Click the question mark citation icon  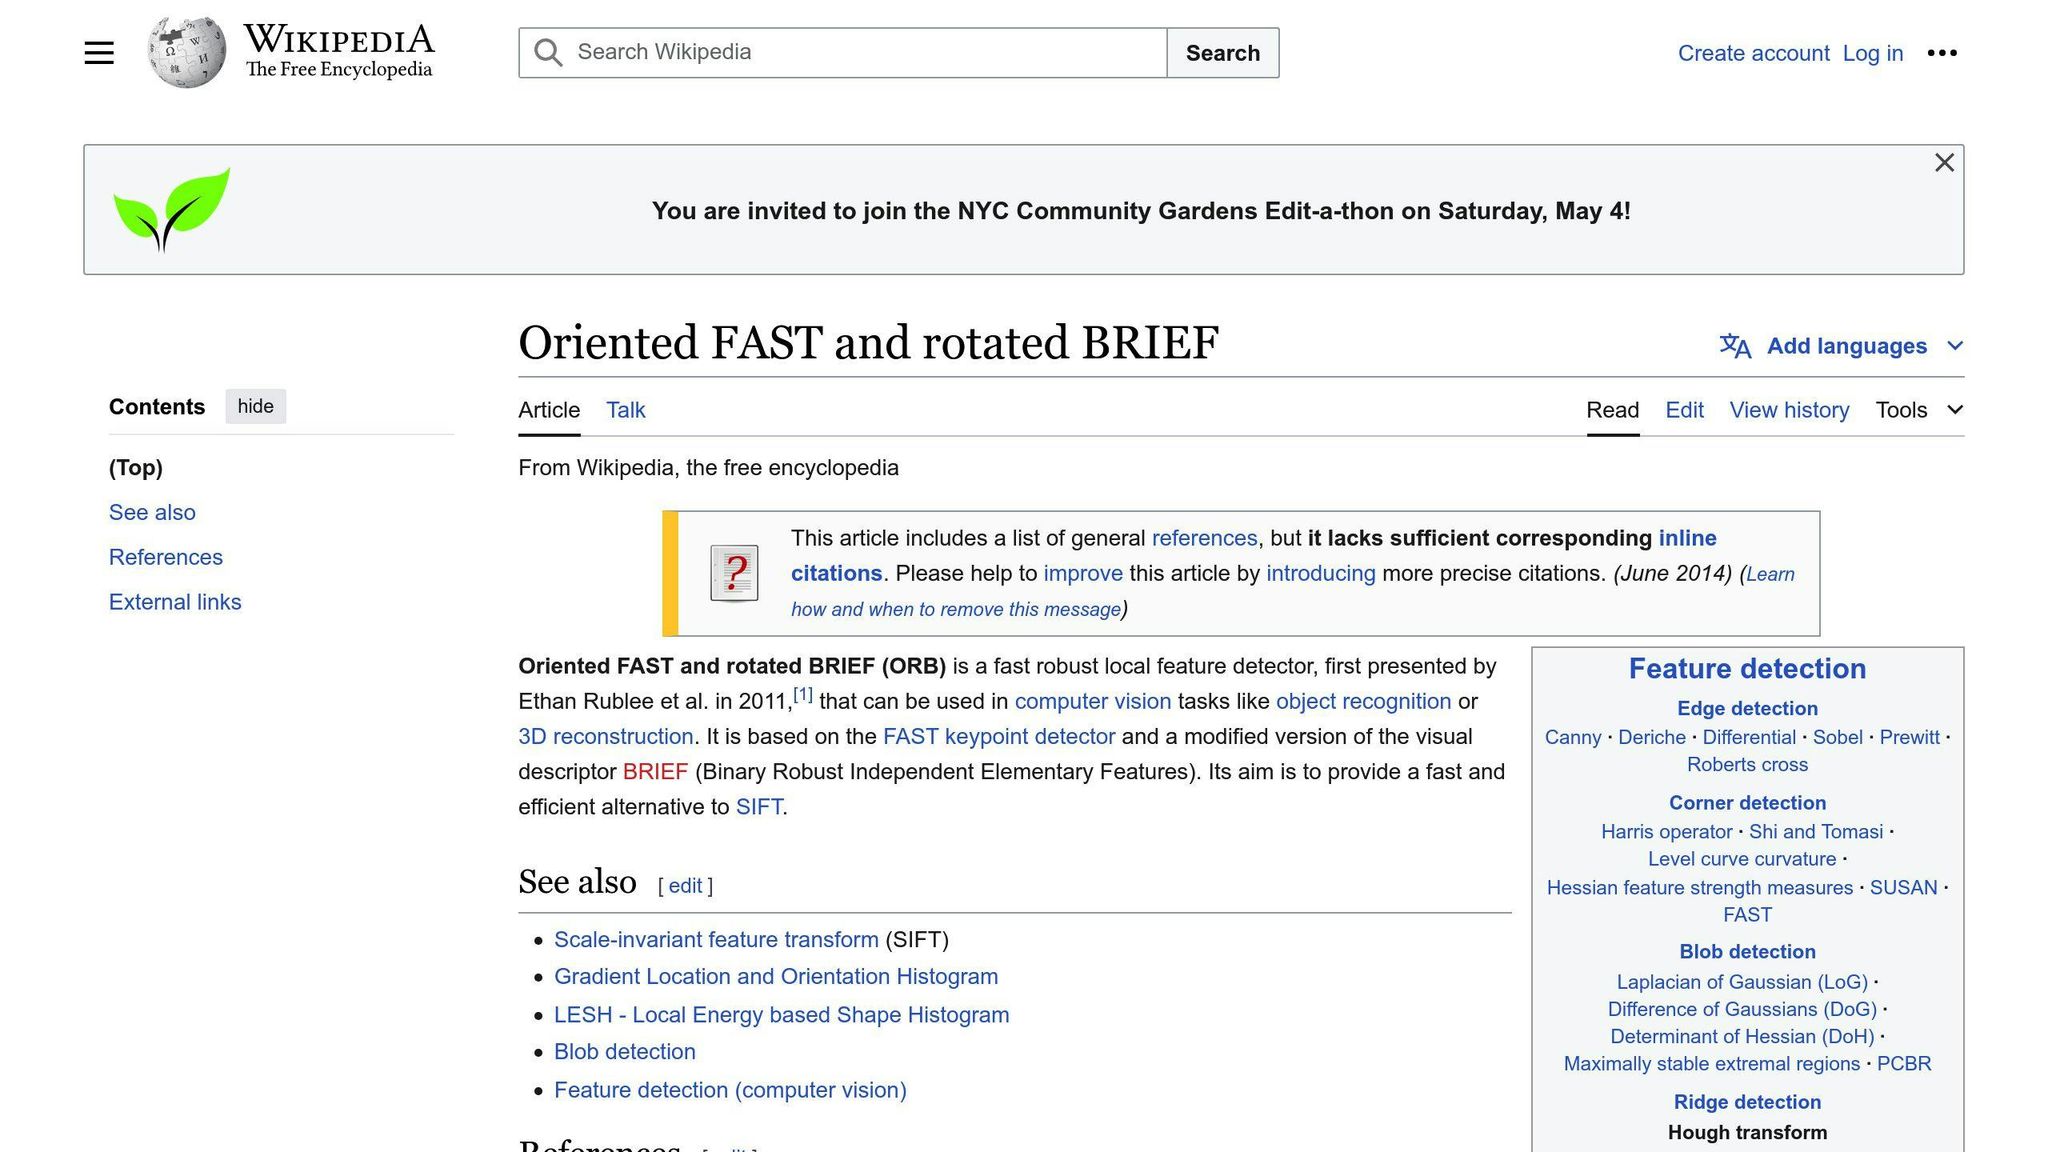click(x=734, y=573)
